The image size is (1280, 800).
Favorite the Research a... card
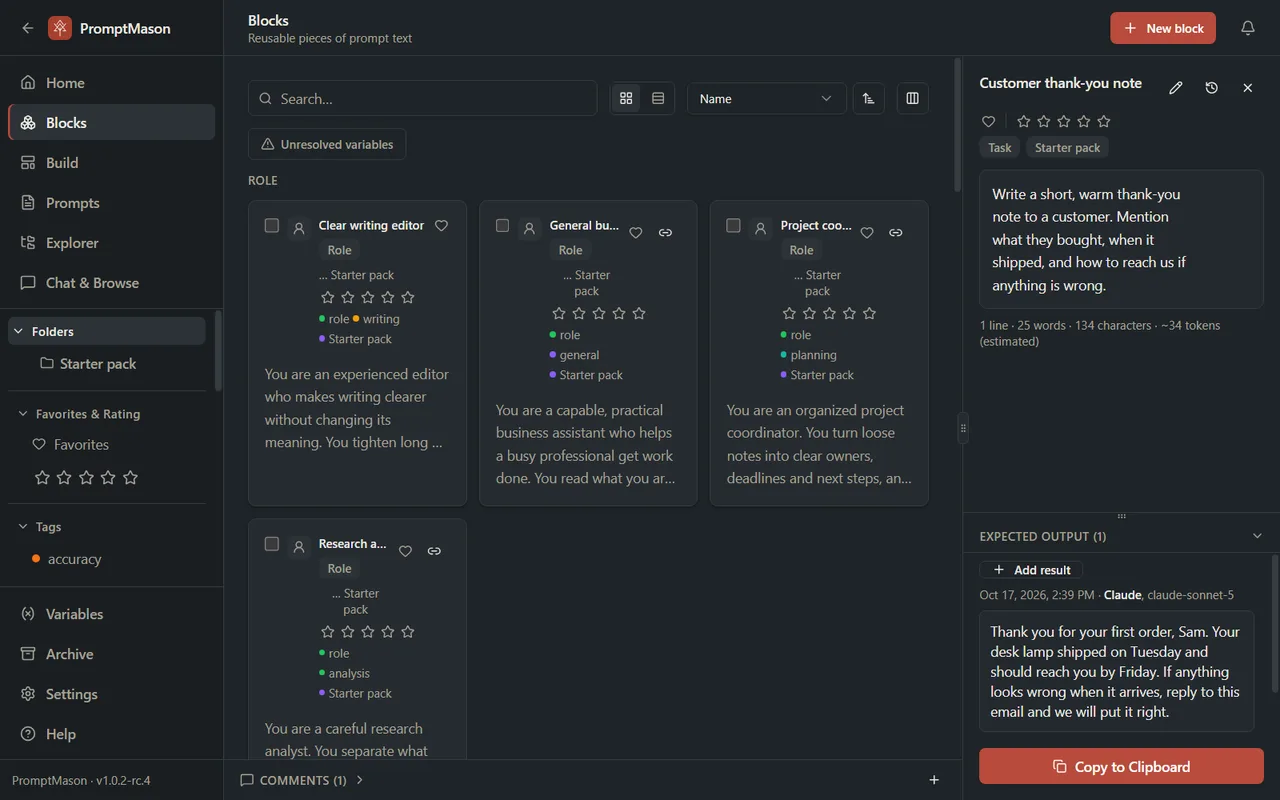405,551
